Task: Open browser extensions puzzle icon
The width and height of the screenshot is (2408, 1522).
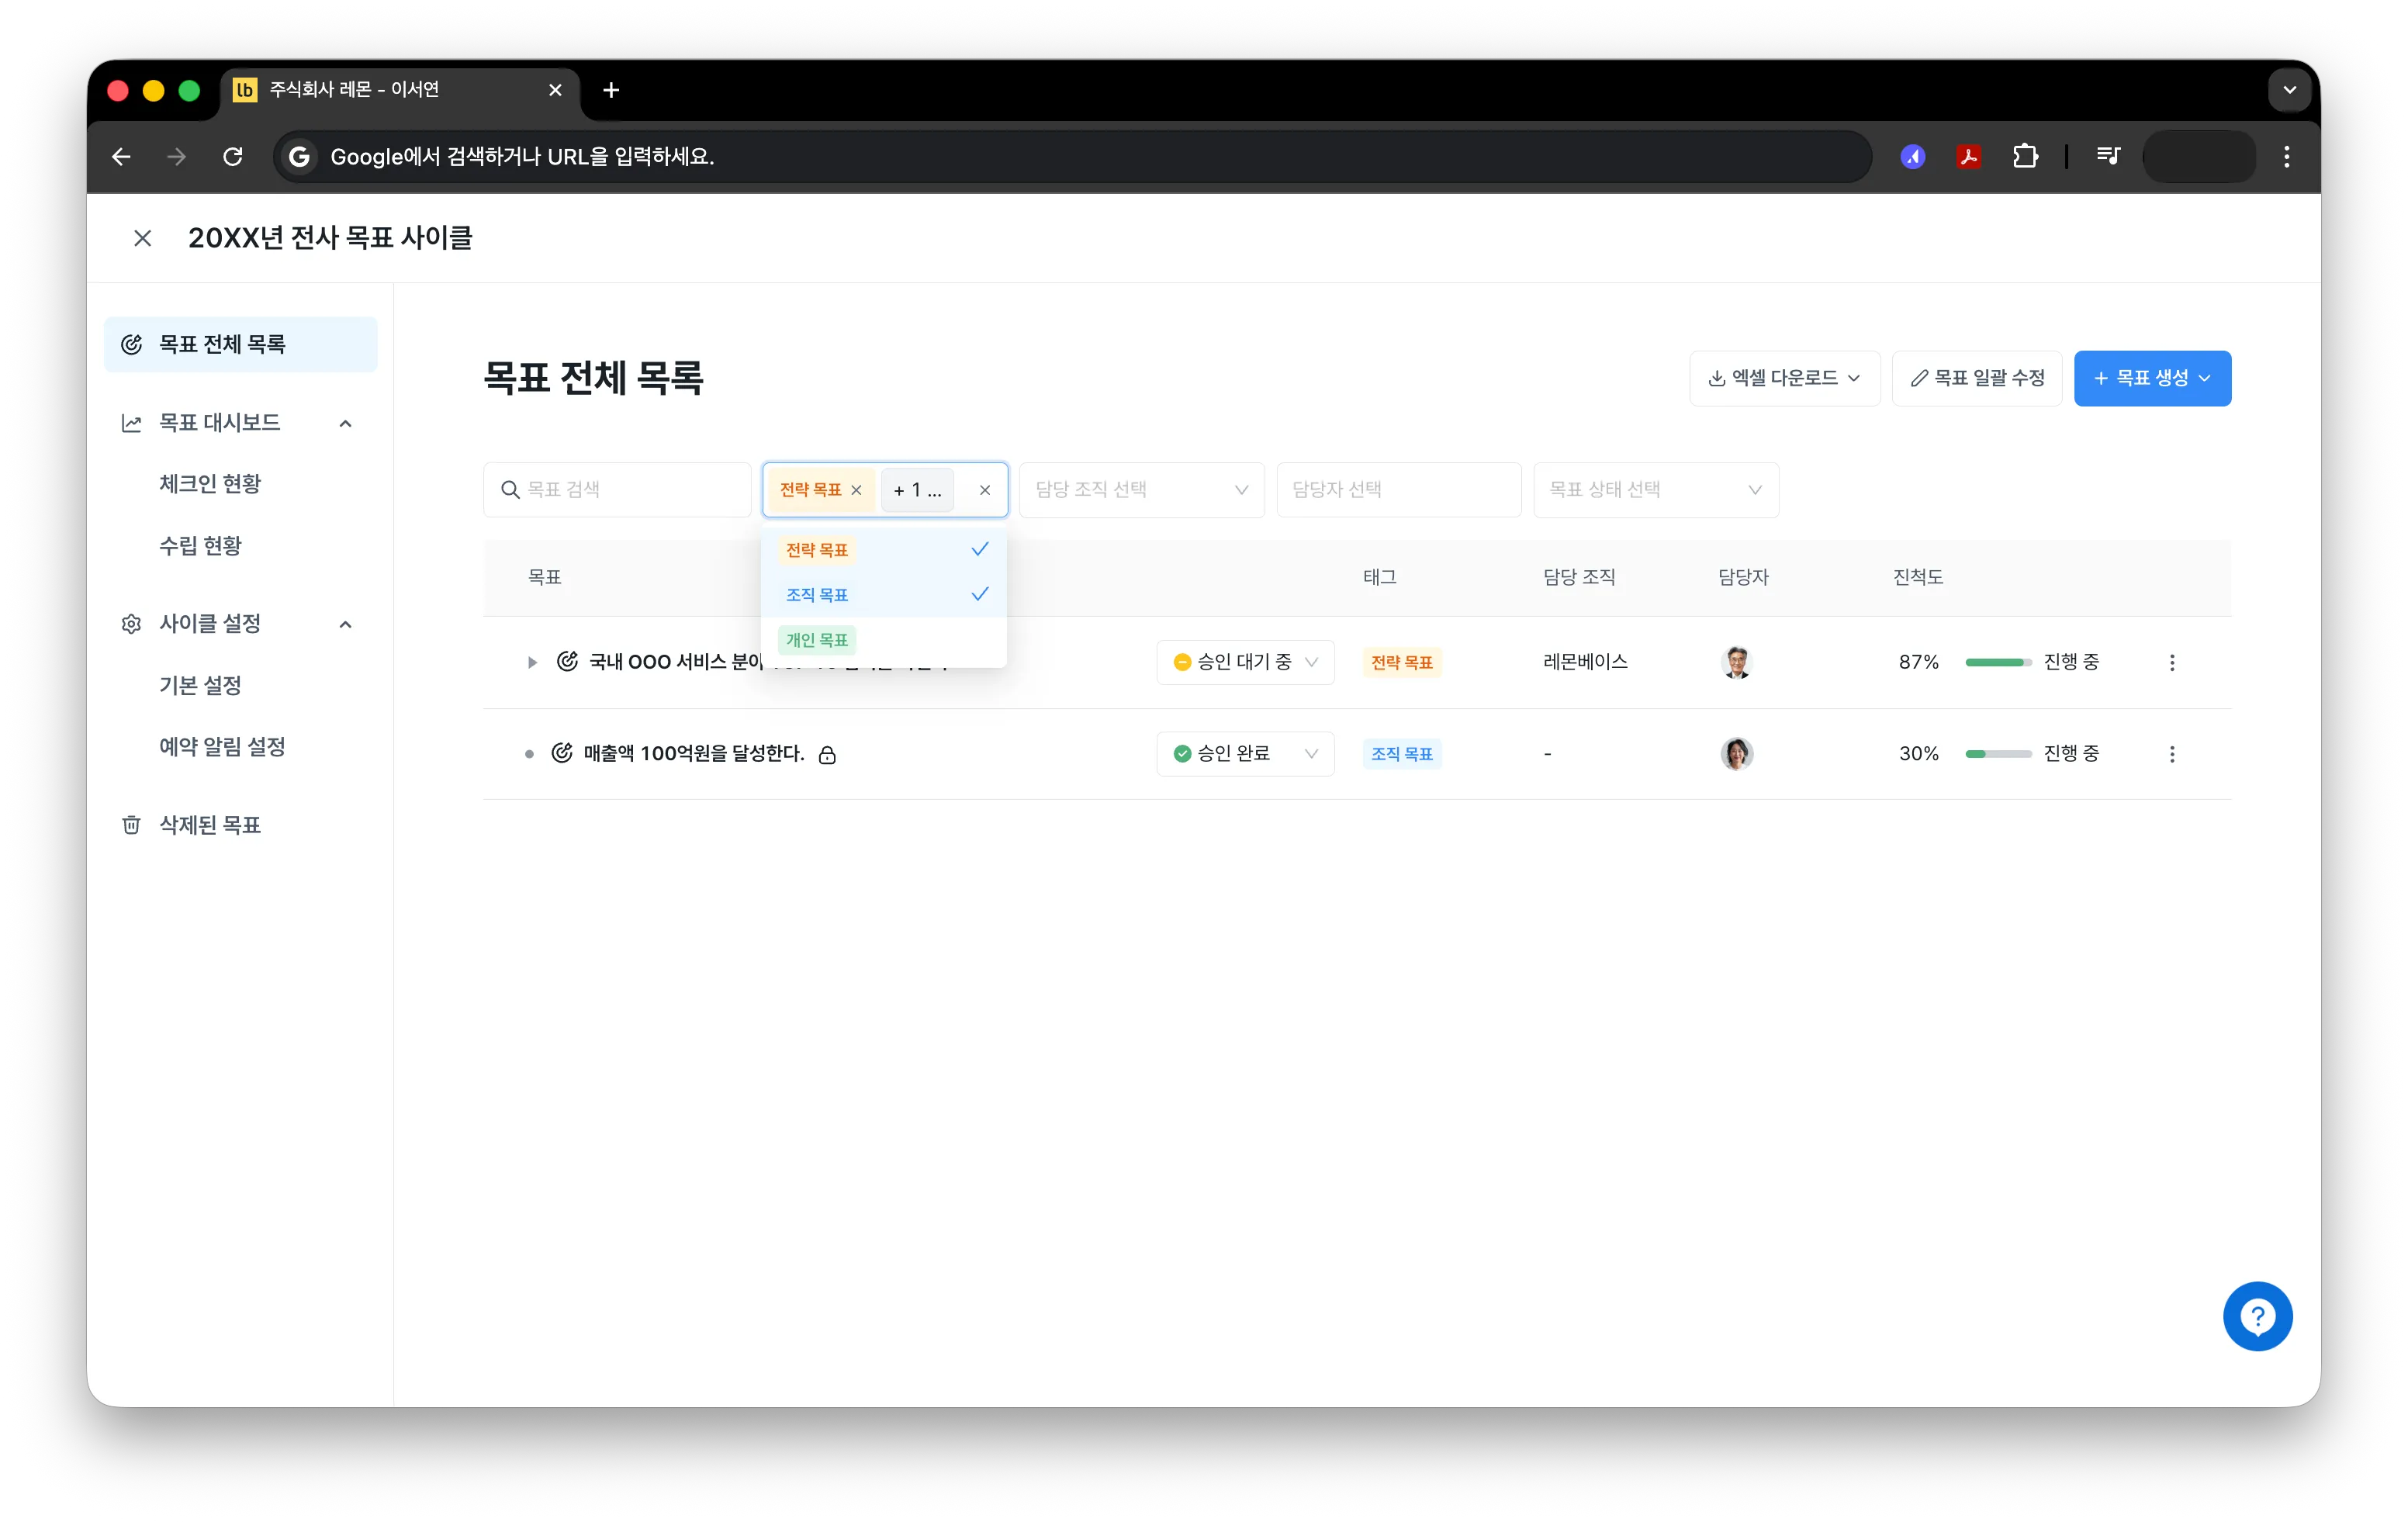Action: tap(2025, 156)
